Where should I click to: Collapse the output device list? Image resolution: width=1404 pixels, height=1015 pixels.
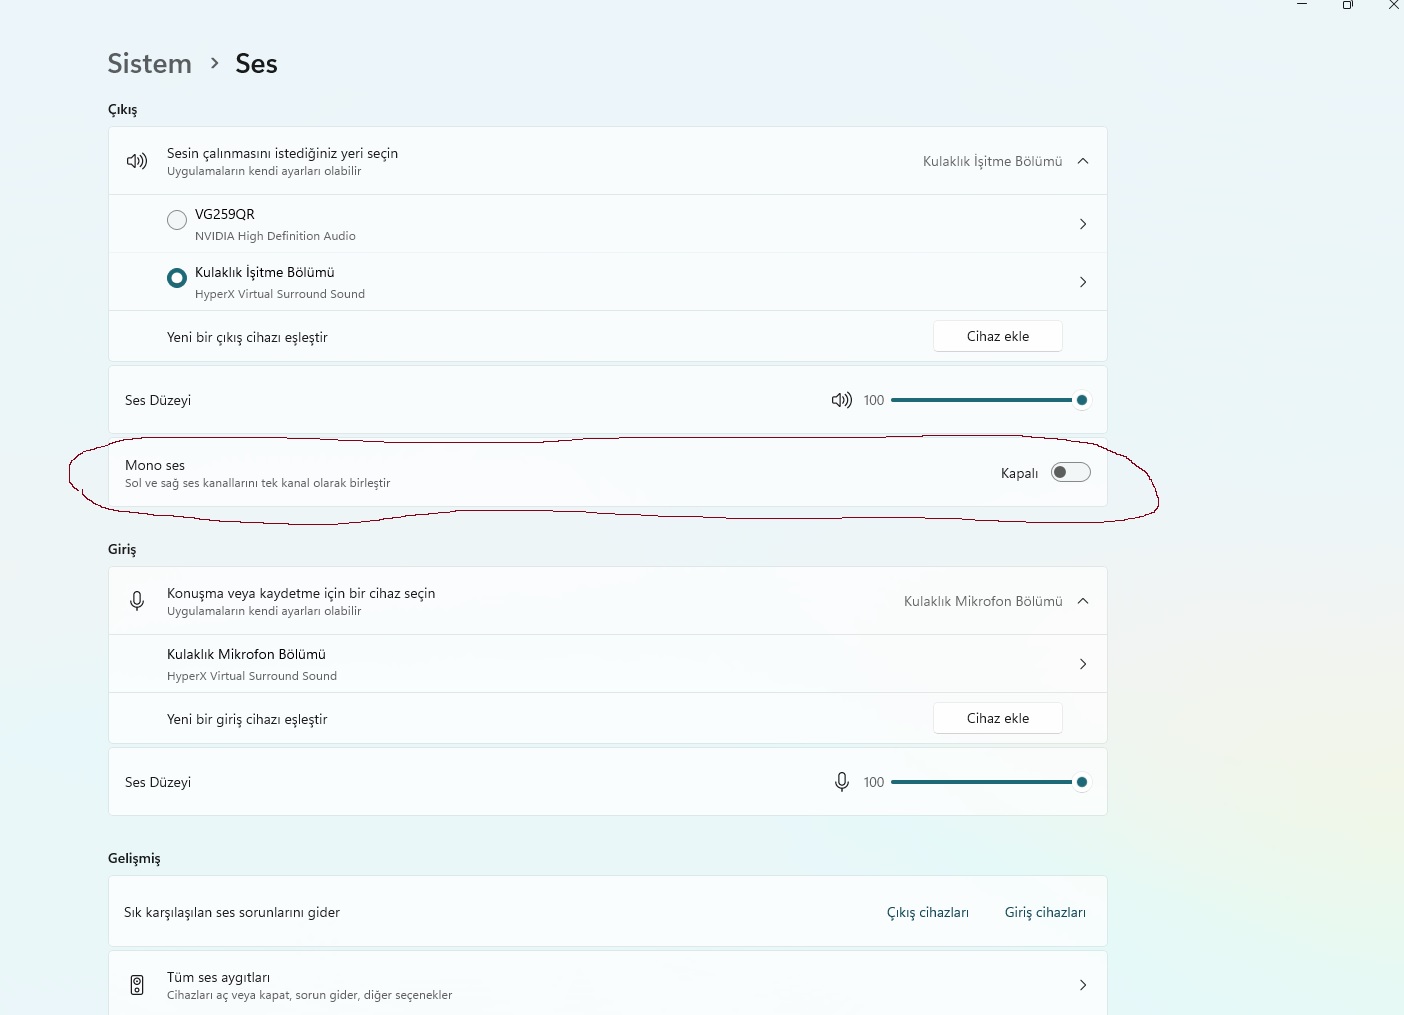pos(1083,161)
